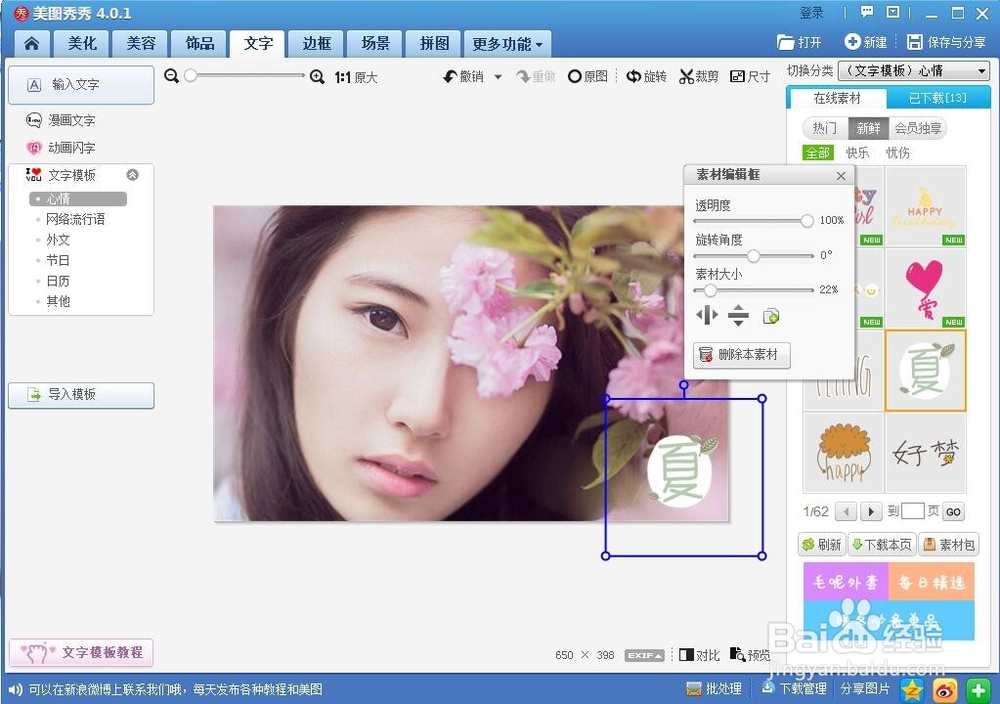Choose the pink heart 爱 template thumbnail
Screen dimensions: 1000x704
point(925,288)
